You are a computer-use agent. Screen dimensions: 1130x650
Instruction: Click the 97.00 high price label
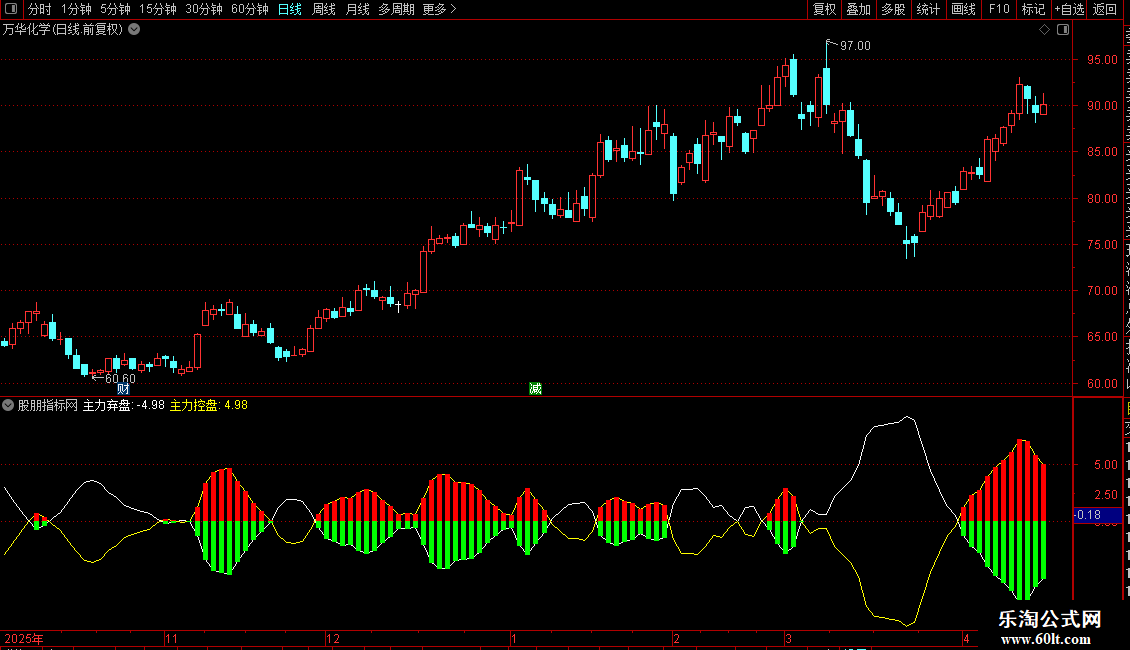pyautogui.click(x=855, y=45)
